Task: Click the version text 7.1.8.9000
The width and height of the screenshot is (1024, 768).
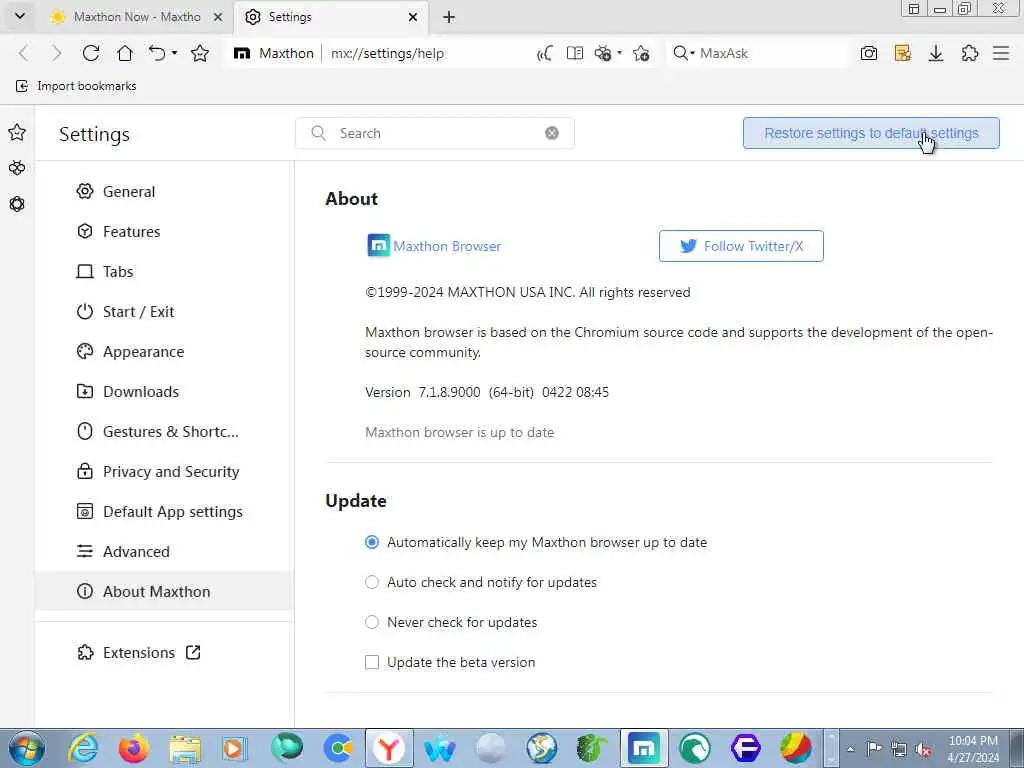Action: (449, 392)
